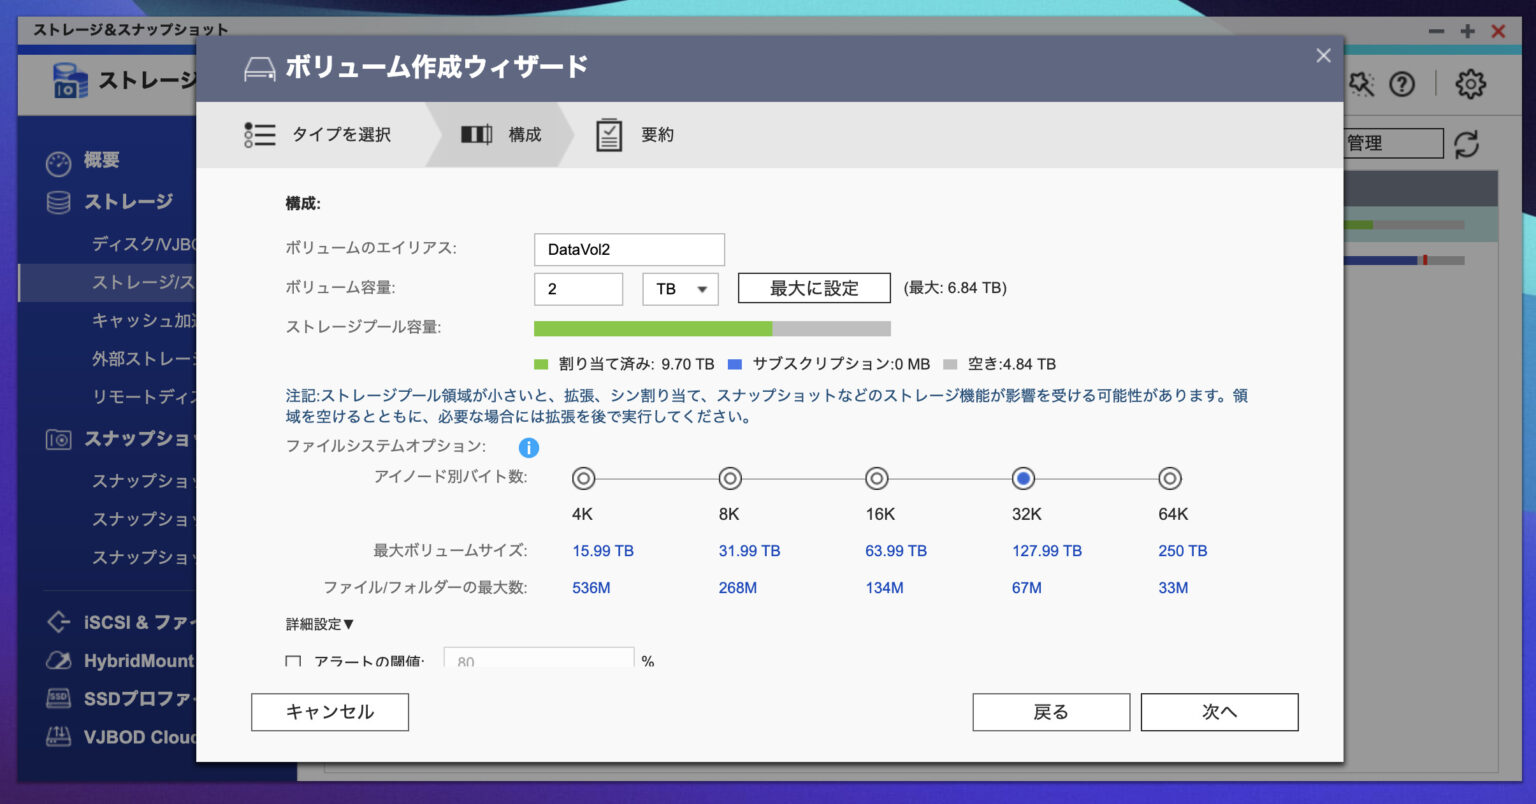Click the iSCSI & ファイバー arrow icon
This screenshot has width=1536, height=804.
(x=60, y=622)
